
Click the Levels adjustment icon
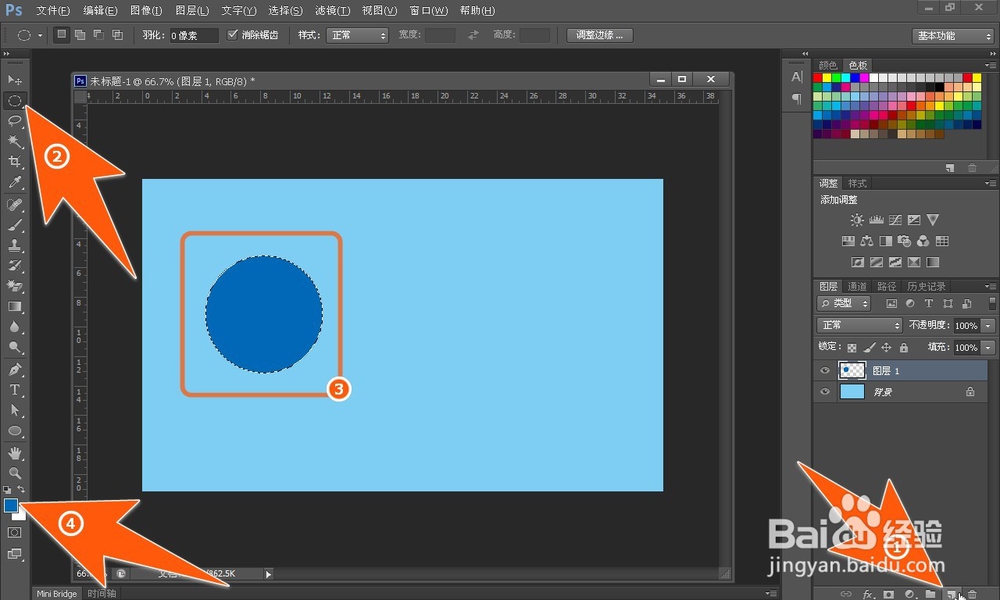pyautogui.click(x=876, y=220)
